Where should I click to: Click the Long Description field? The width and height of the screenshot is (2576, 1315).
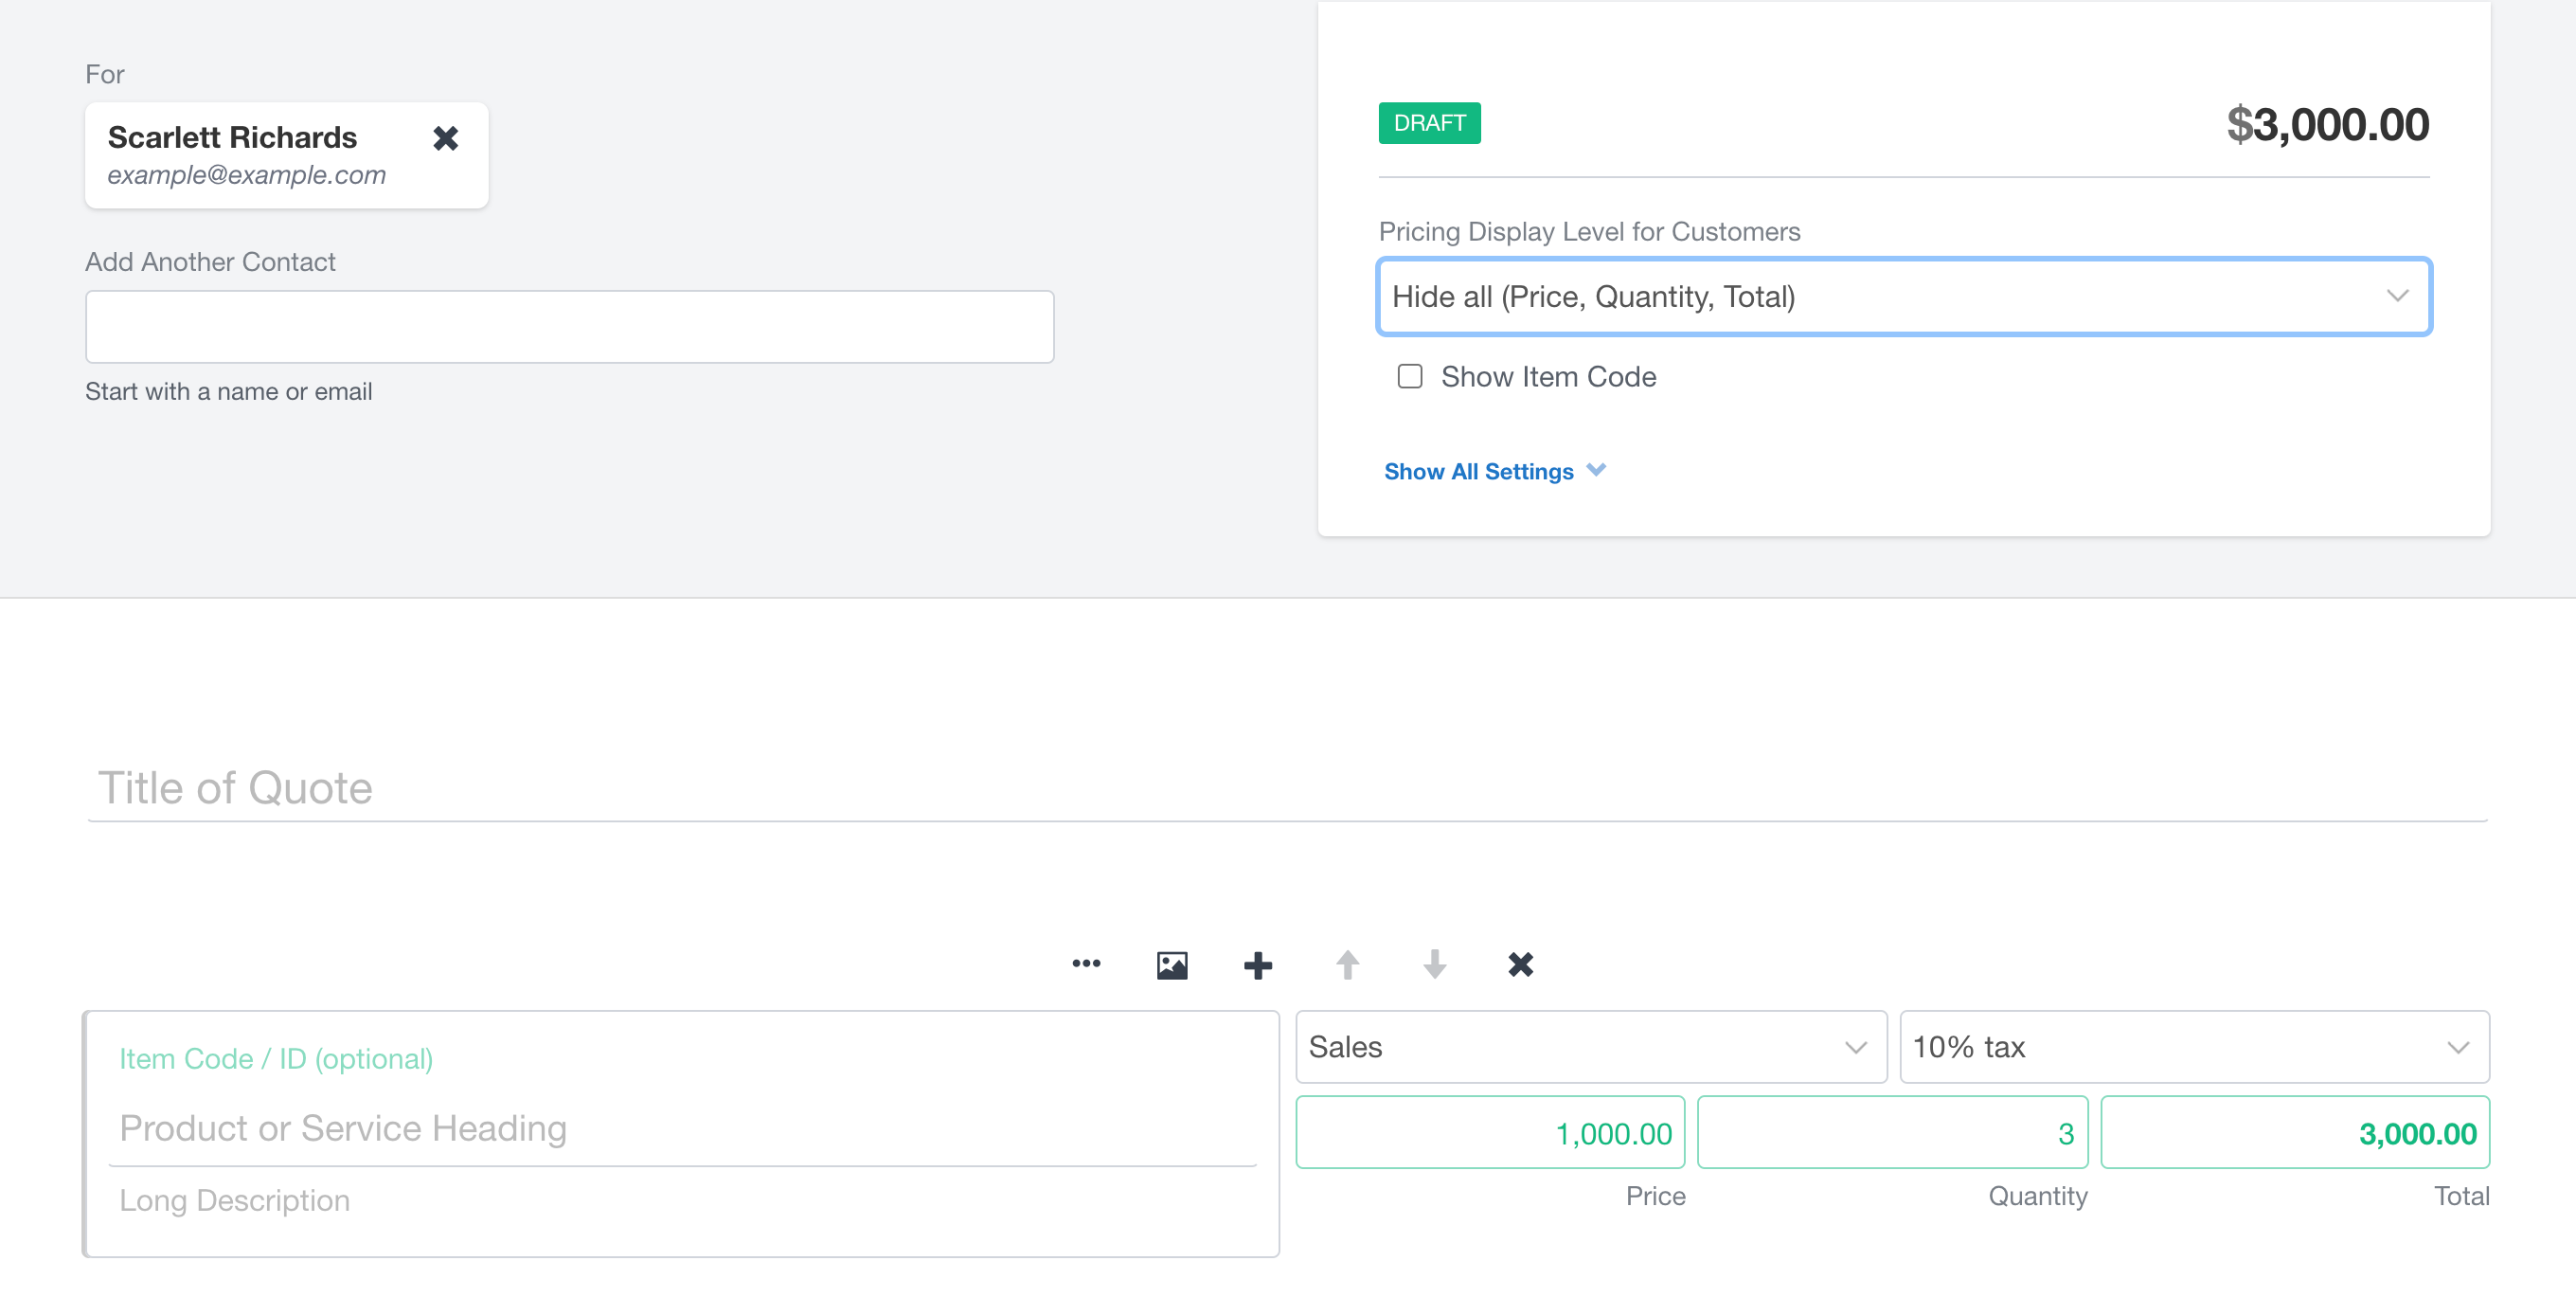[x=682, y=1201]
